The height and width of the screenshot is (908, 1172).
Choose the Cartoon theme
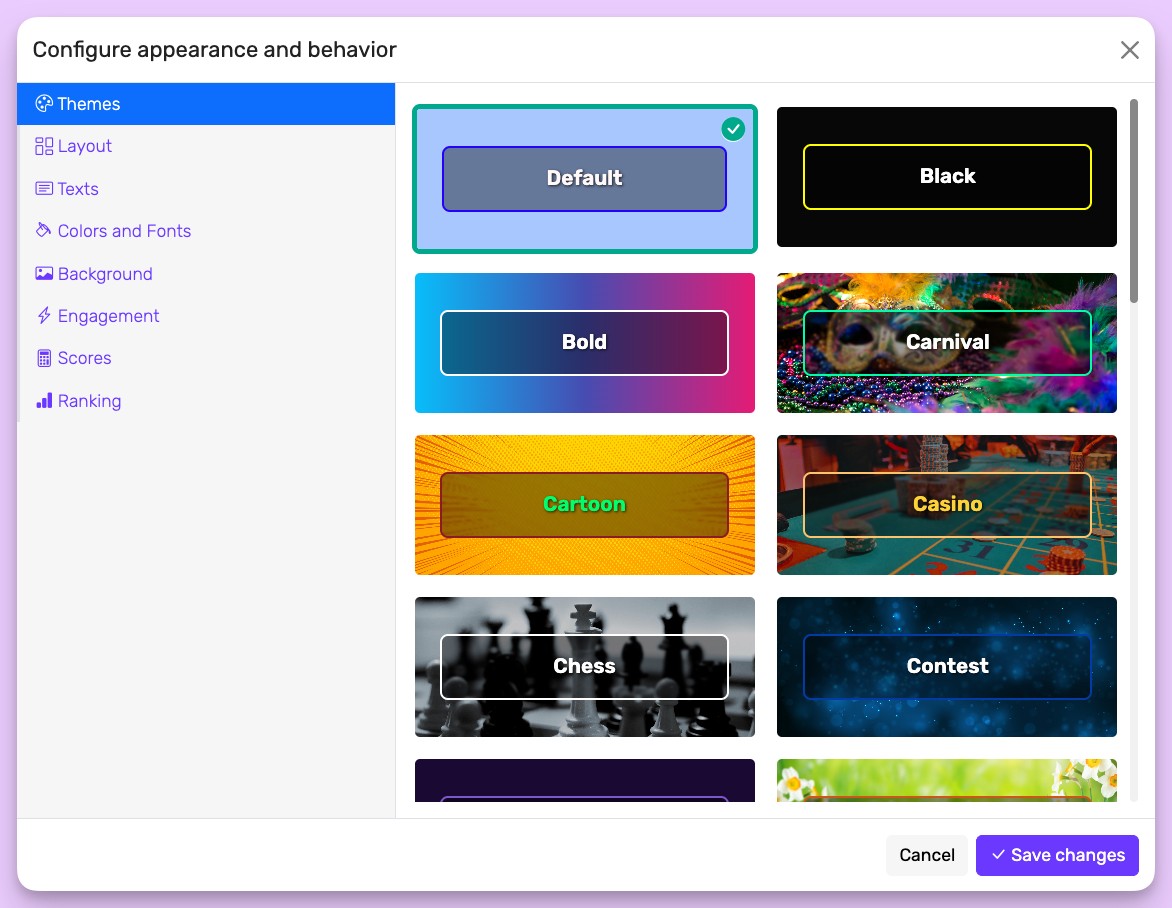point(585,505)
